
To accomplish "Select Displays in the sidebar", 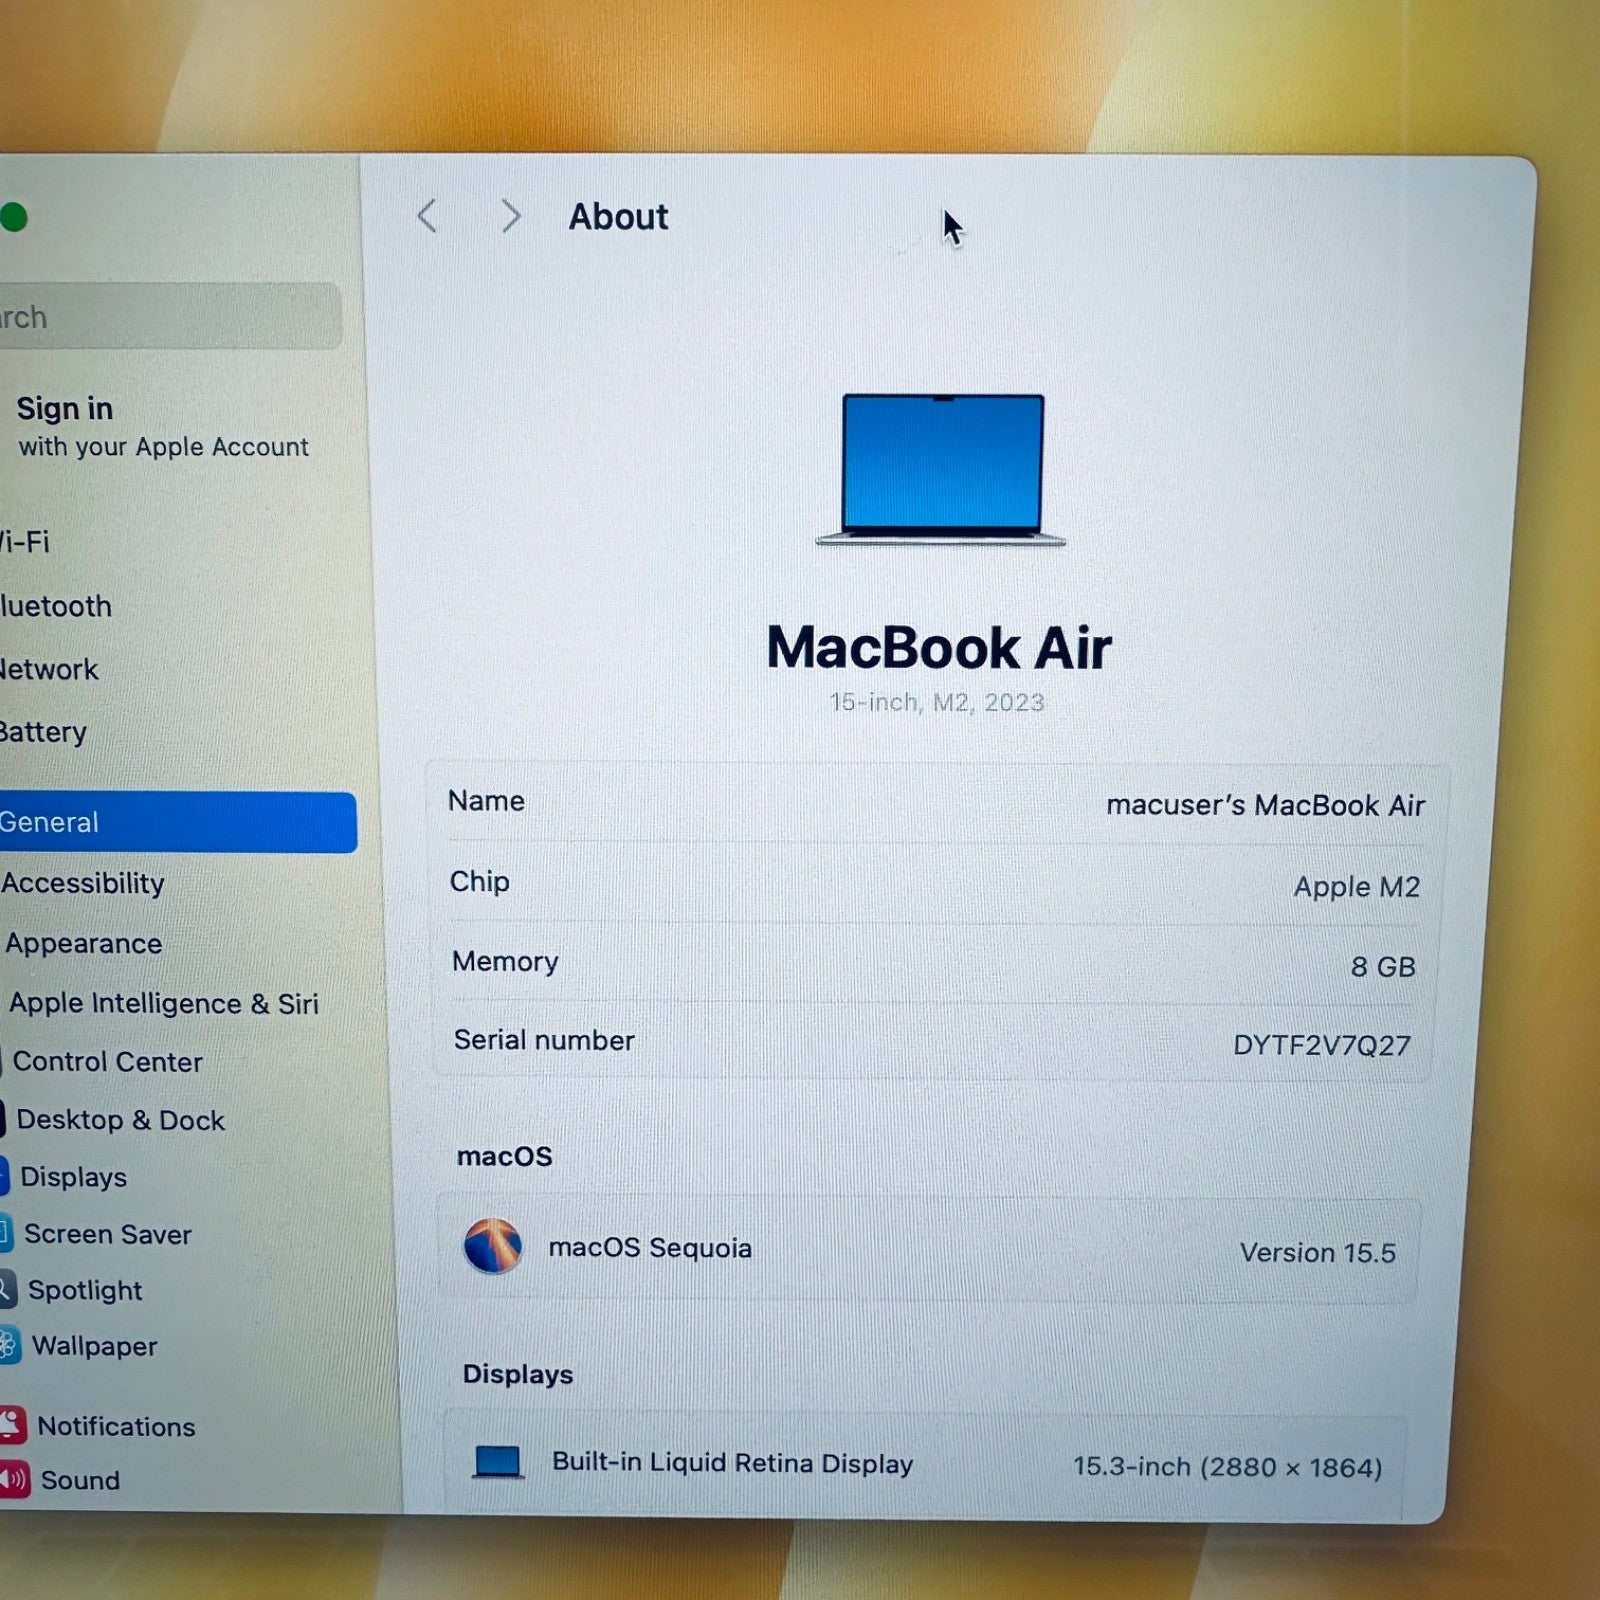I will (75, 1177).
